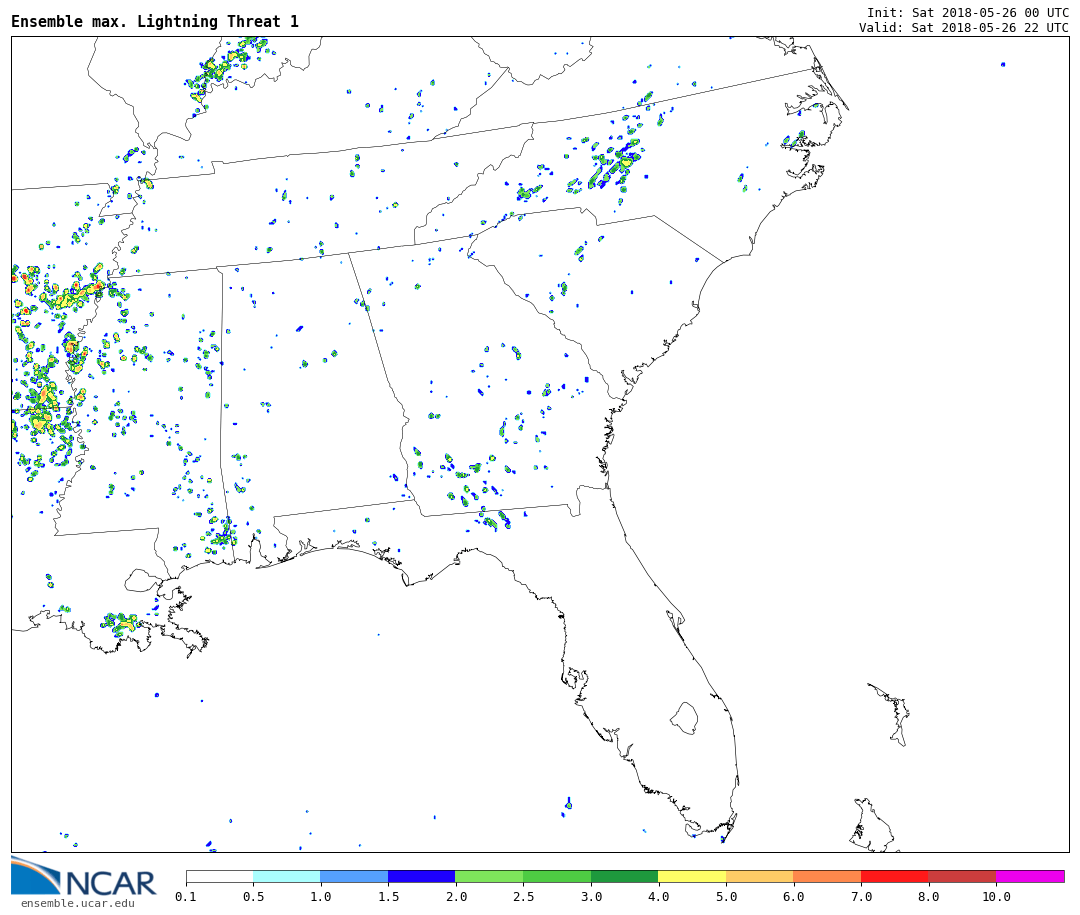Select the yellow 4.0–5.0 colorbar segment
The width and height of the screenshot is (1080, 915).
click(692, 876)
